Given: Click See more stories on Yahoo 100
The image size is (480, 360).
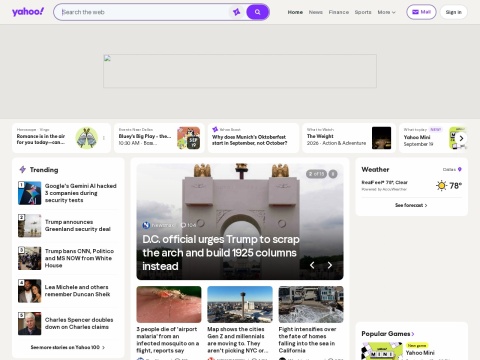Looking at the screenshot, I should pos(68,347).
